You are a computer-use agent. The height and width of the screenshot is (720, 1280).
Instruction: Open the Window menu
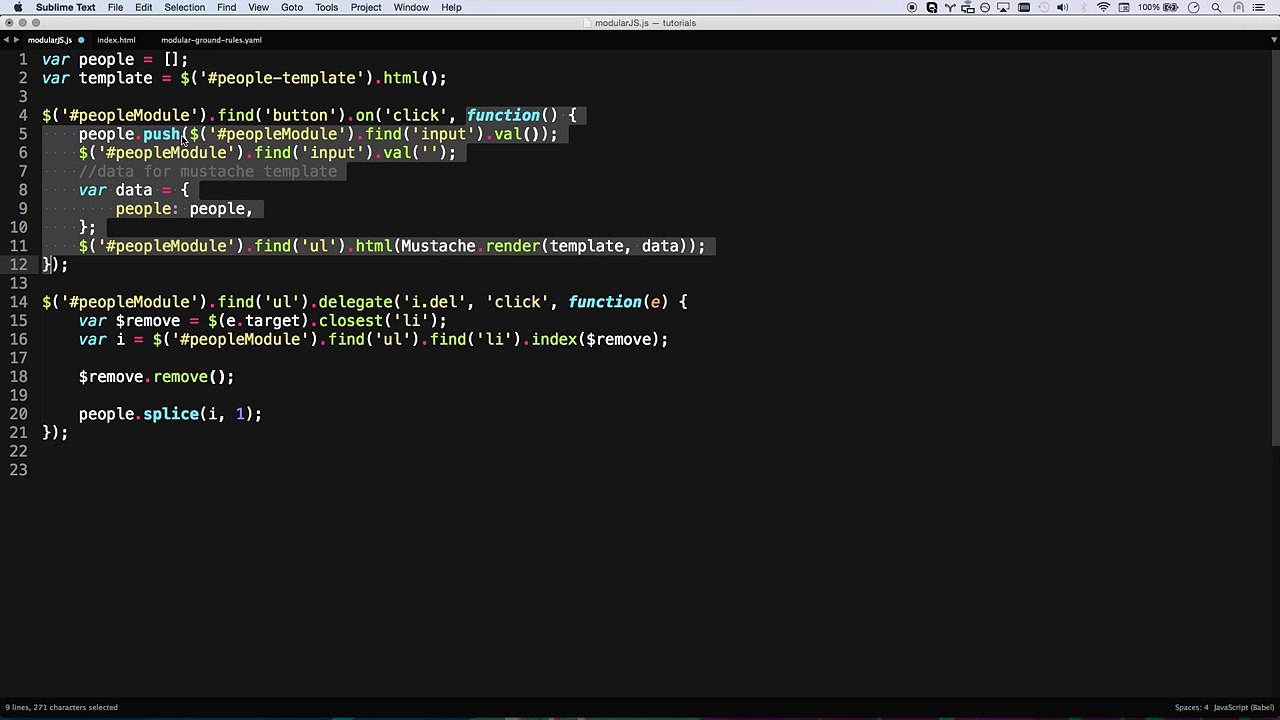411,7
